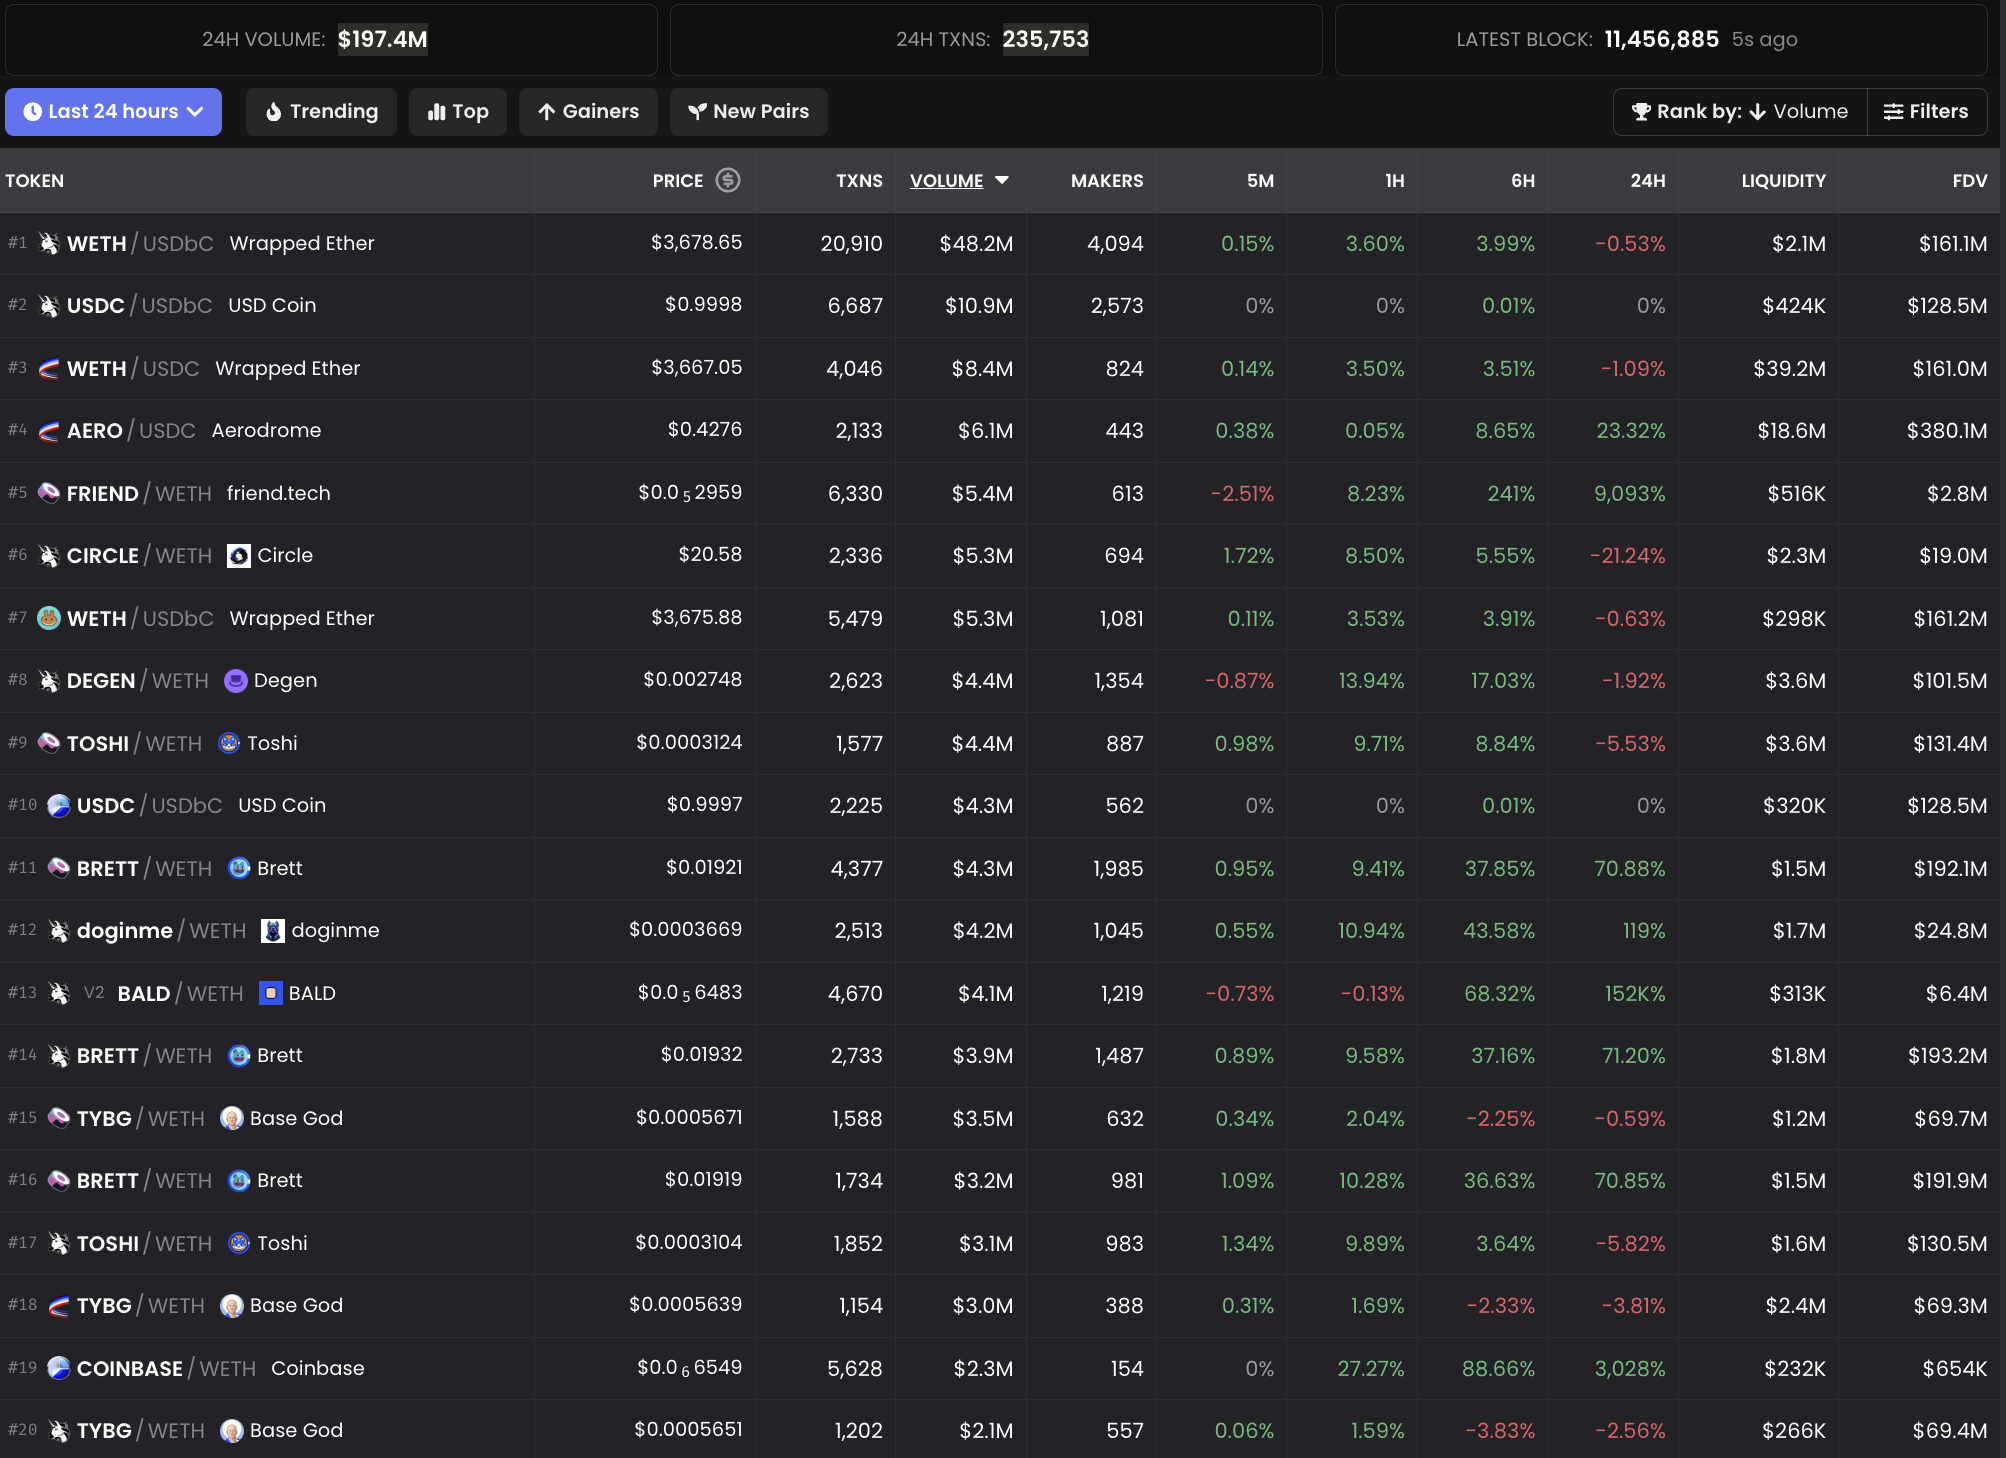Open the New Pairs tab
This screenshot has width=2006, height=1458.
tap(748, 111)
